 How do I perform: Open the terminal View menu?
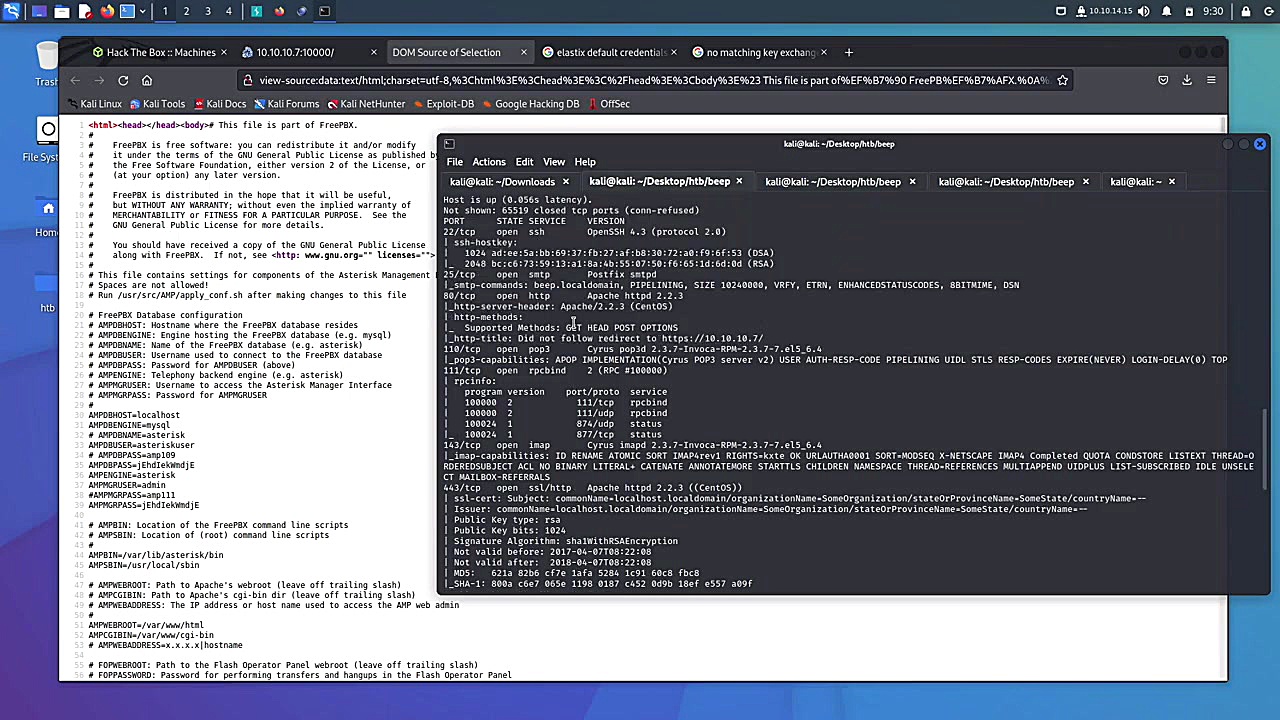pyautogui.click(x=553, y=162)
